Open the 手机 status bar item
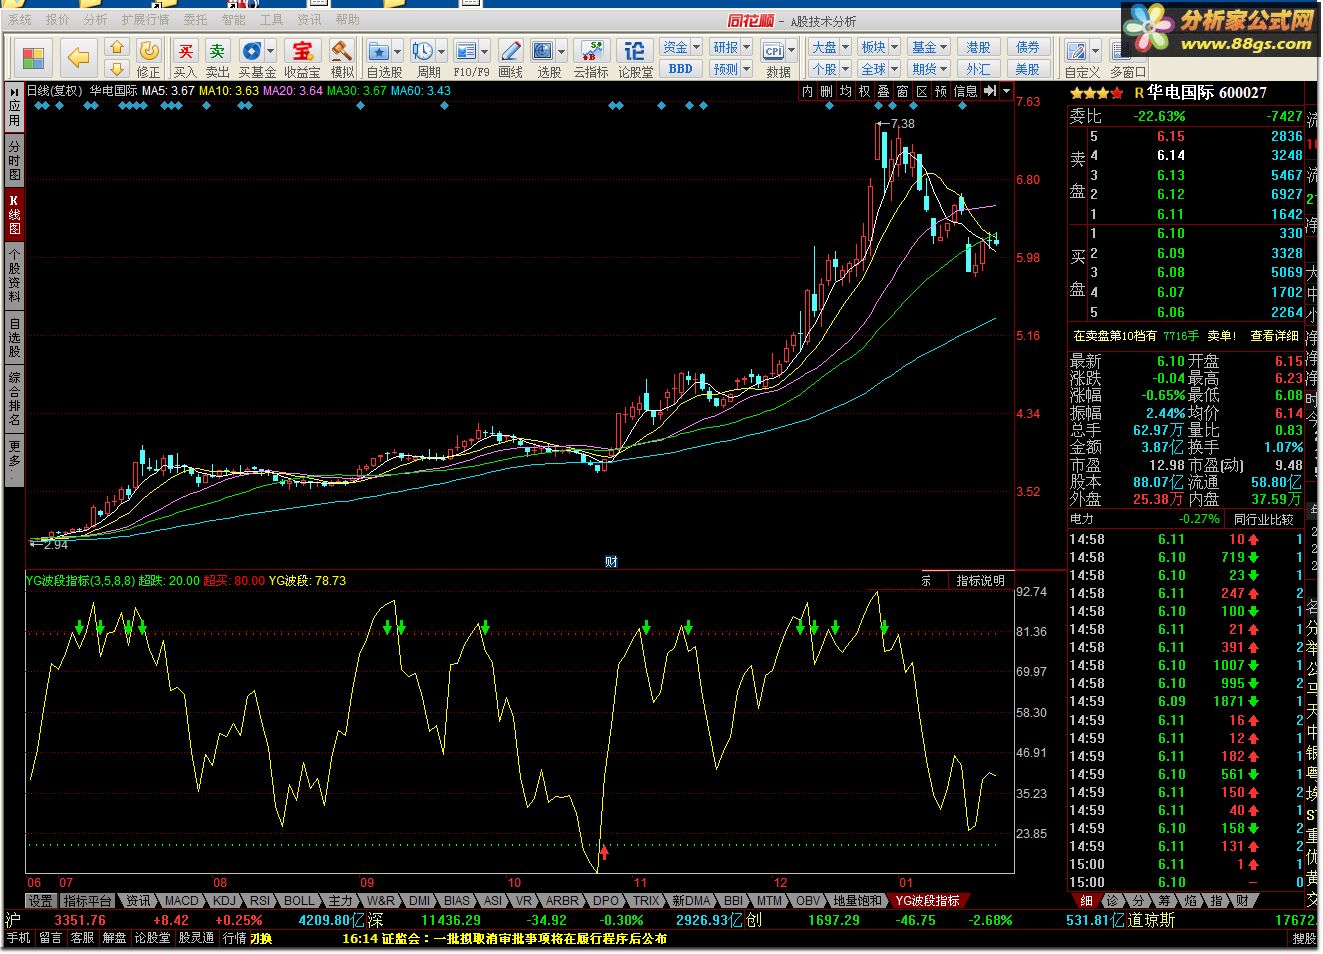The image size is (1323, 954). click(19, 938)
